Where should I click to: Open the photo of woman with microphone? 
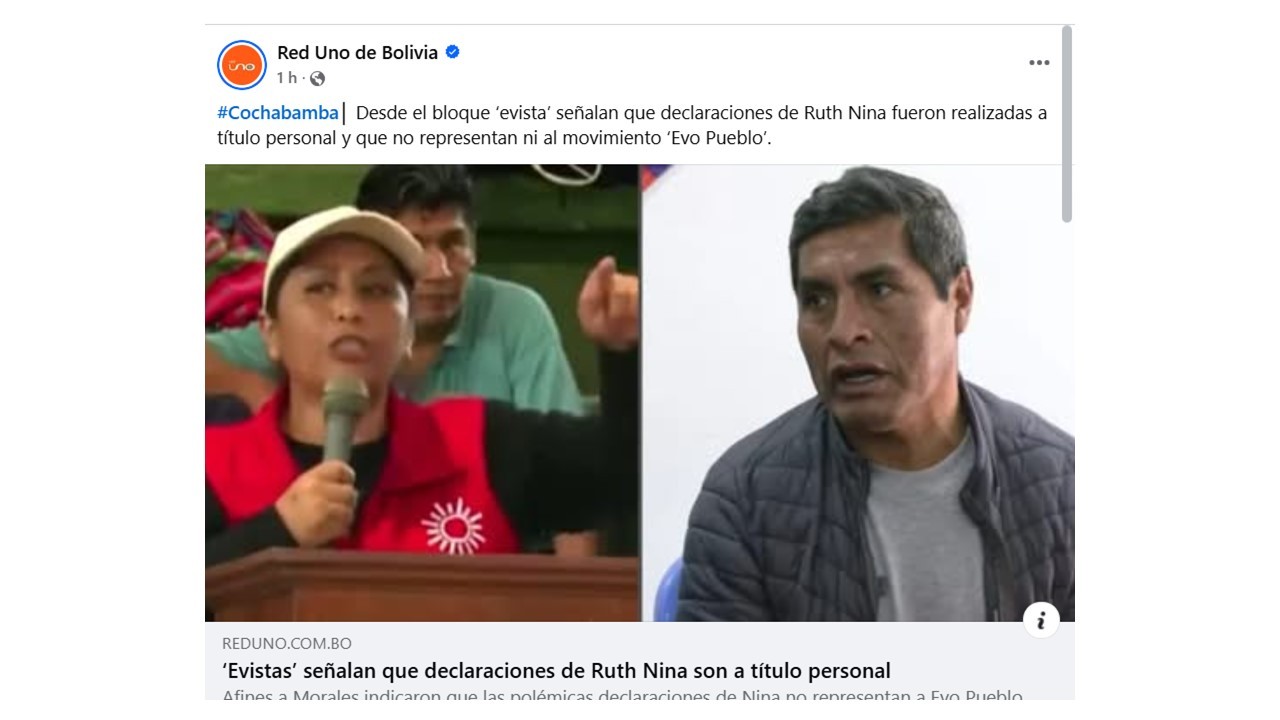(422, 393)
